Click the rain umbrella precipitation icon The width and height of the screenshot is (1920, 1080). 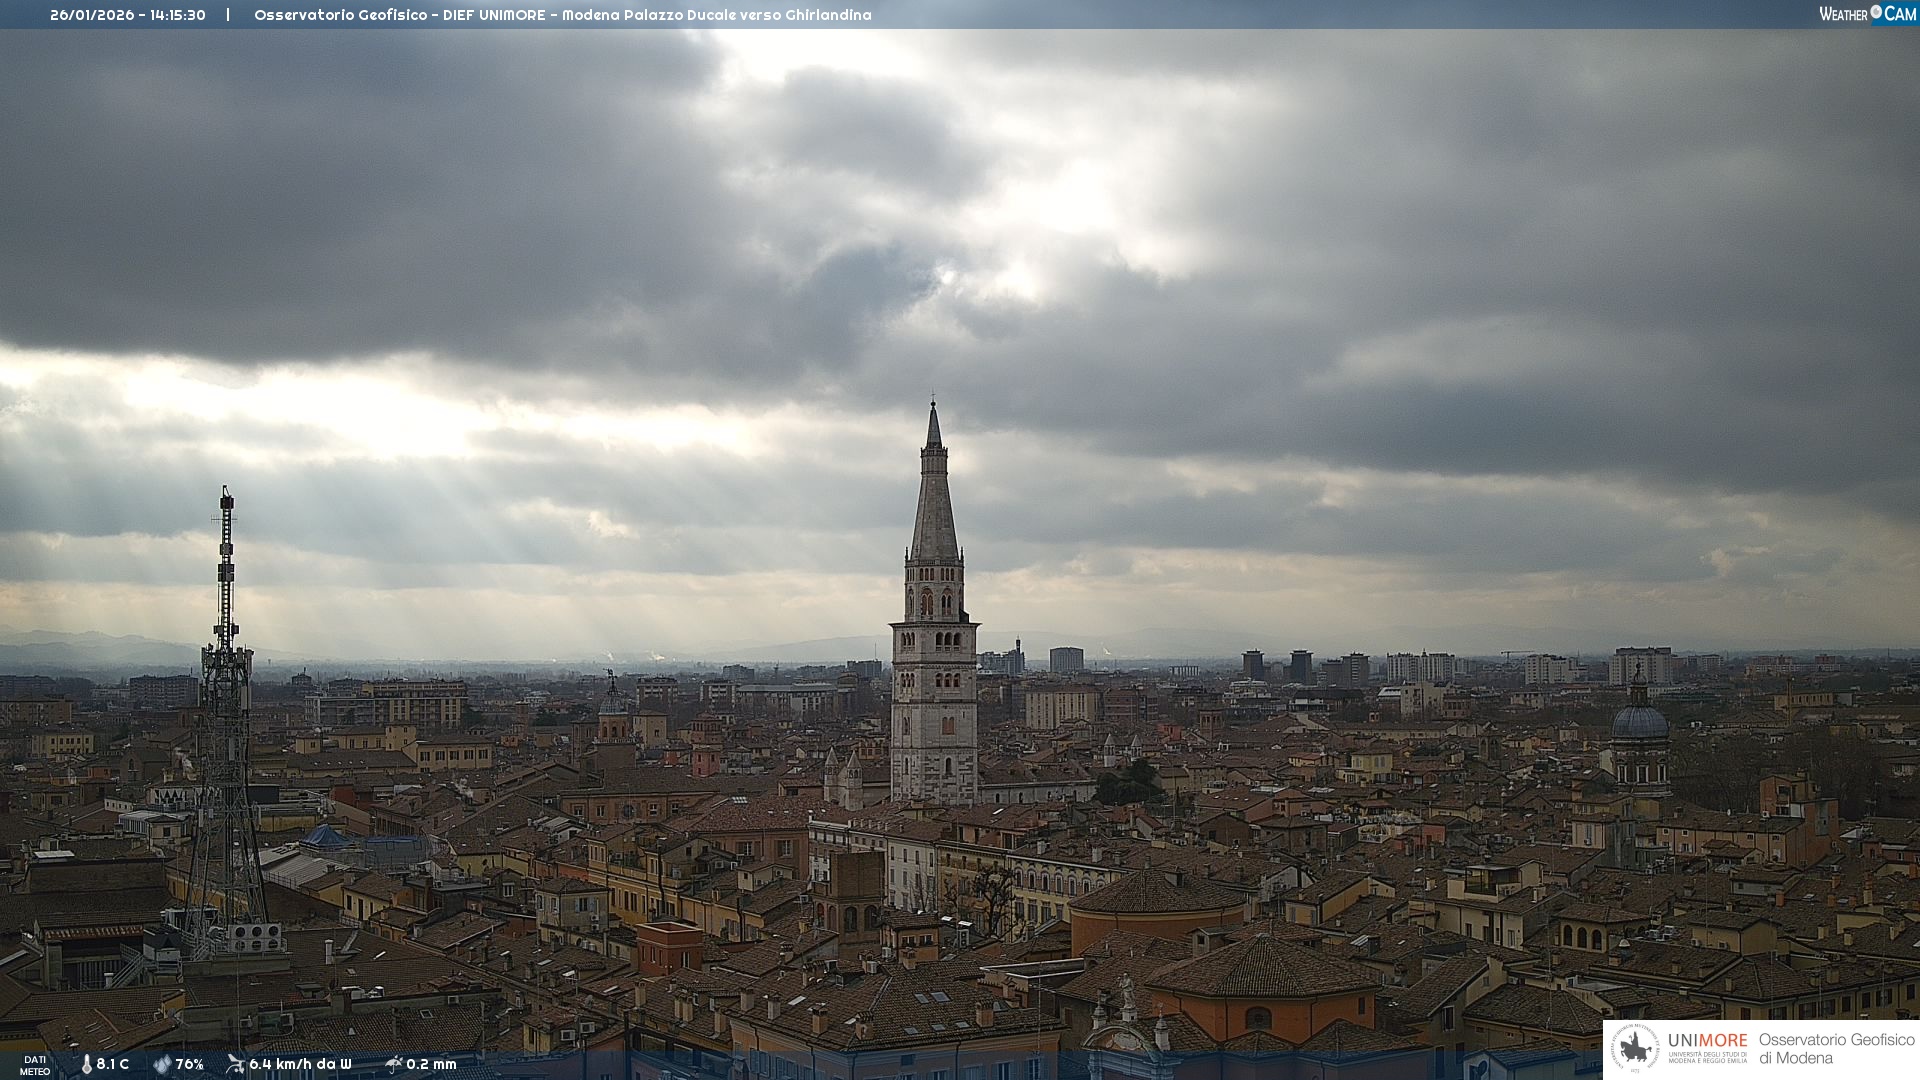click(x=394, y=1064)
